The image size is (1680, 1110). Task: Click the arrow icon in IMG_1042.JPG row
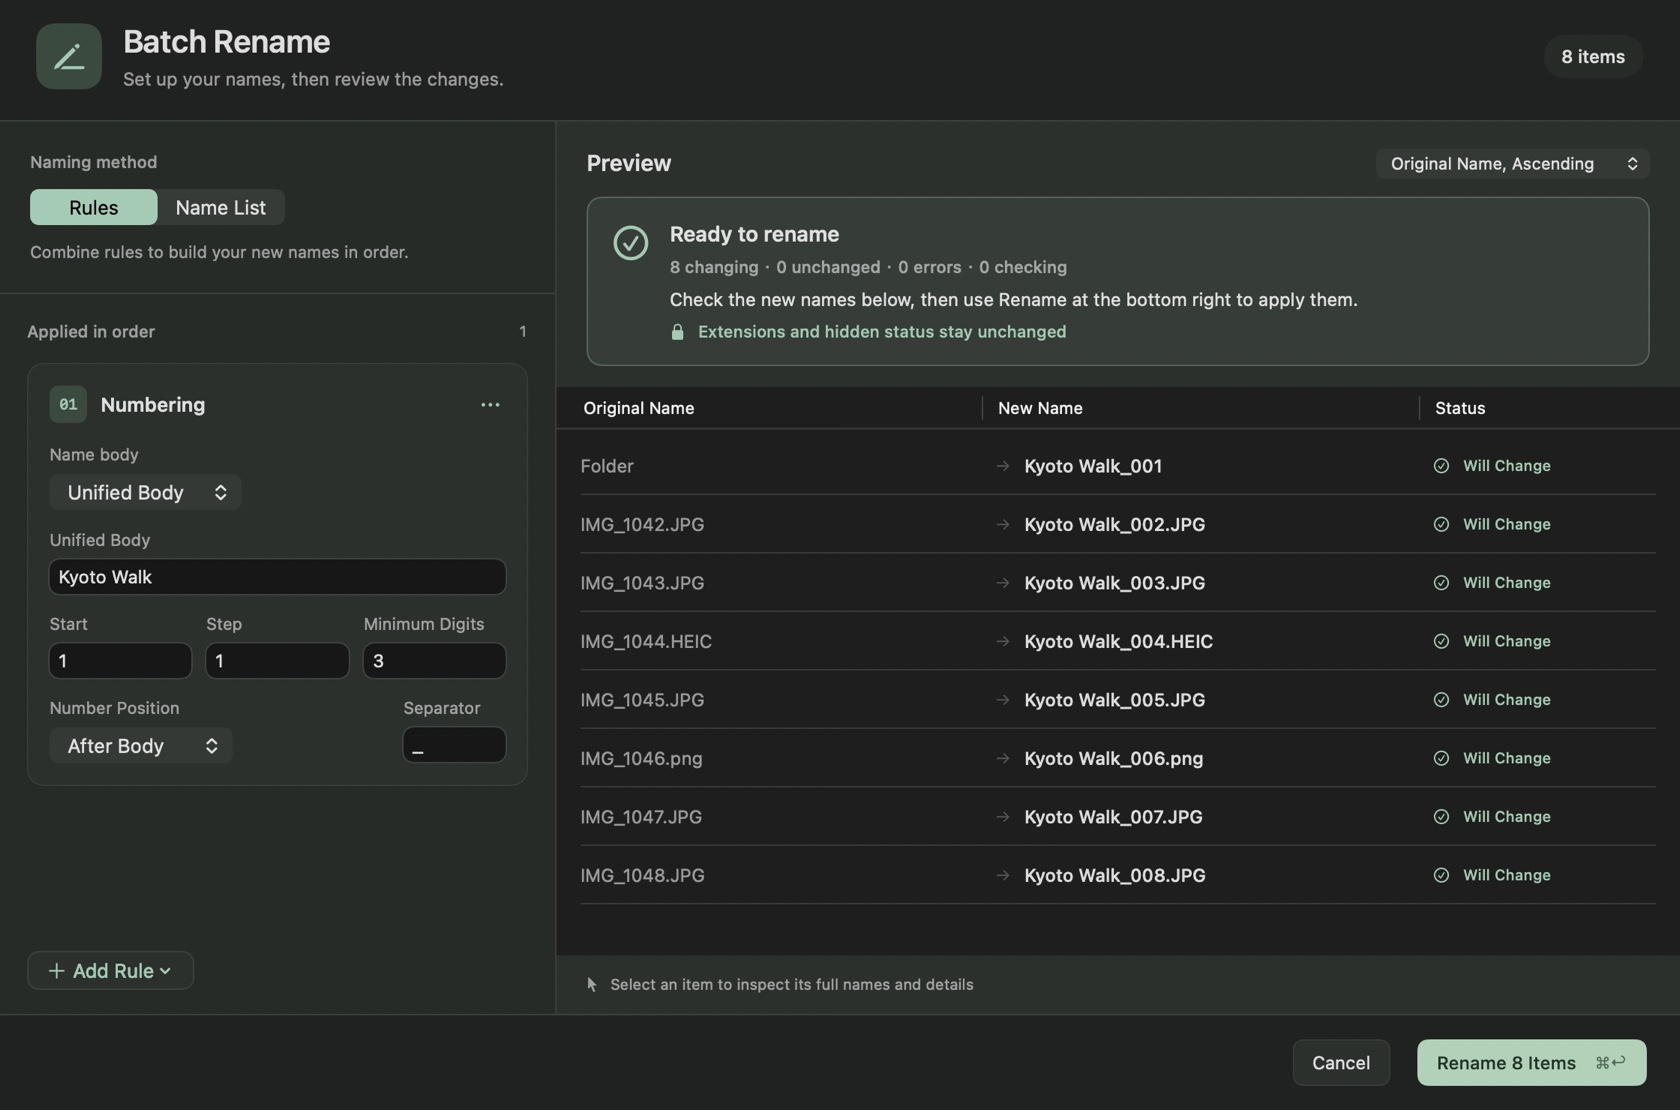[1002, 524]
